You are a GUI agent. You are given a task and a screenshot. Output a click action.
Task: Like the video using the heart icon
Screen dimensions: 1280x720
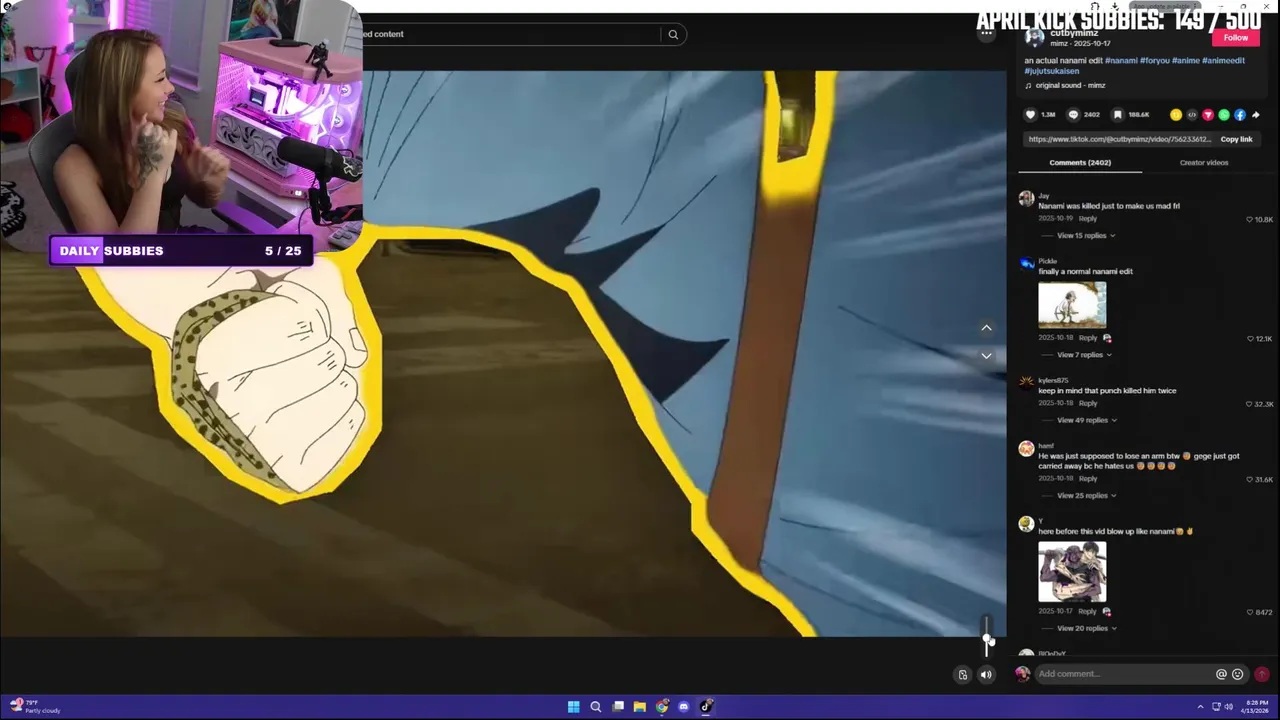(x=1030, y=115)
